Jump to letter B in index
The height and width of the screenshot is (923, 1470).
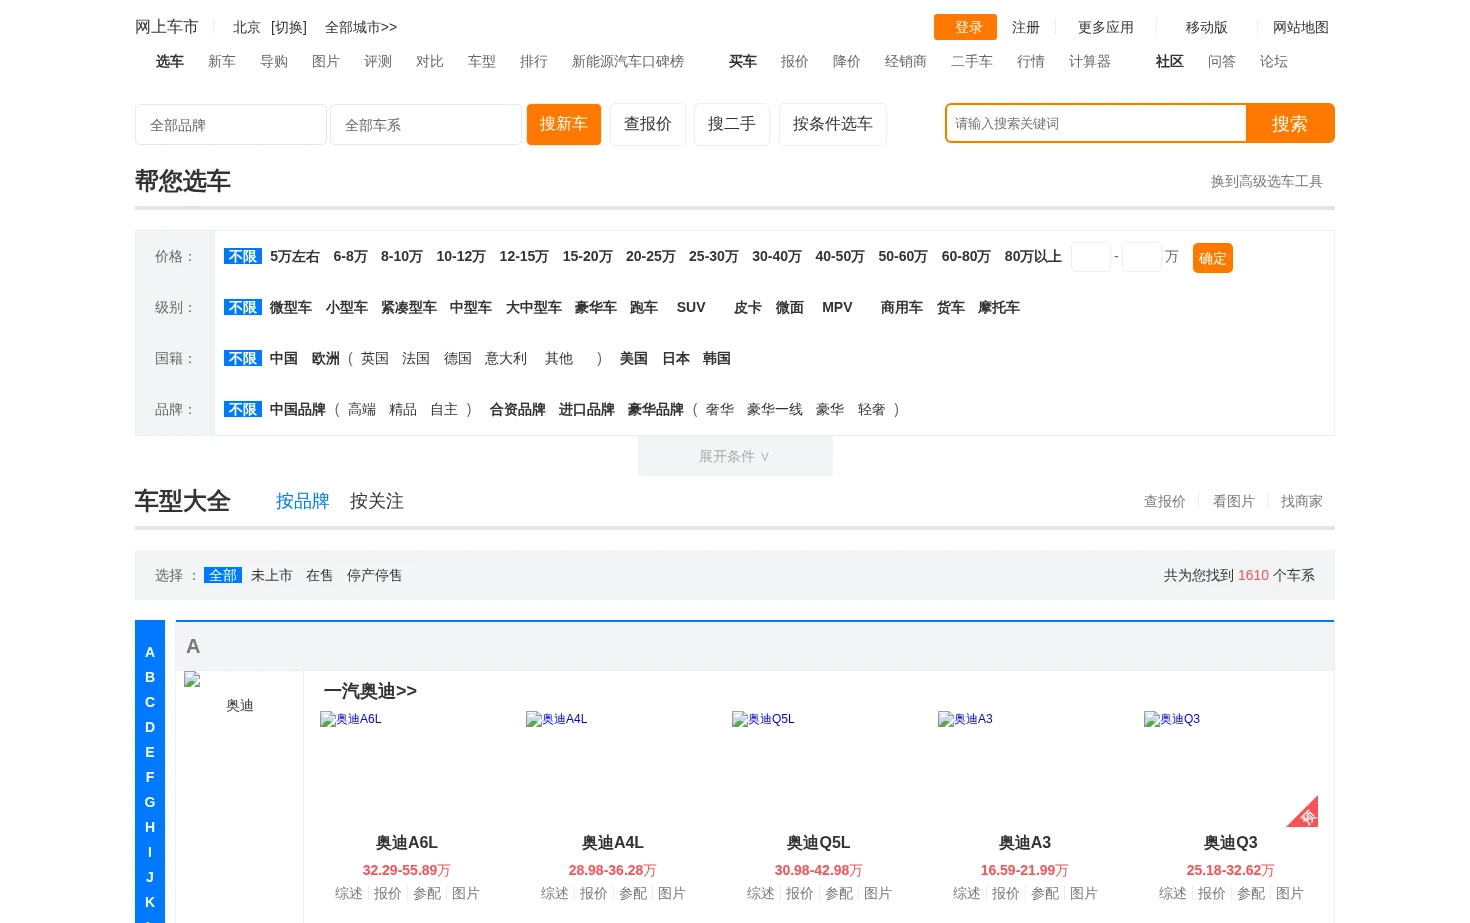coord(150,677)
